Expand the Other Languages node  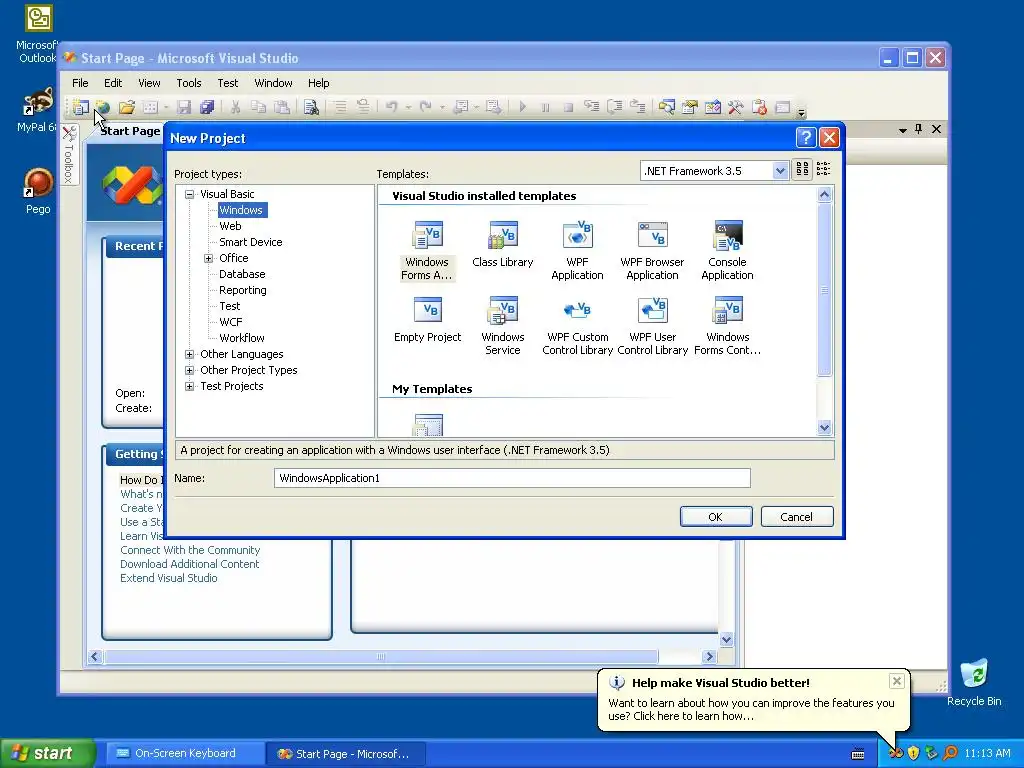pyautogui.click(x=189, y=354)
